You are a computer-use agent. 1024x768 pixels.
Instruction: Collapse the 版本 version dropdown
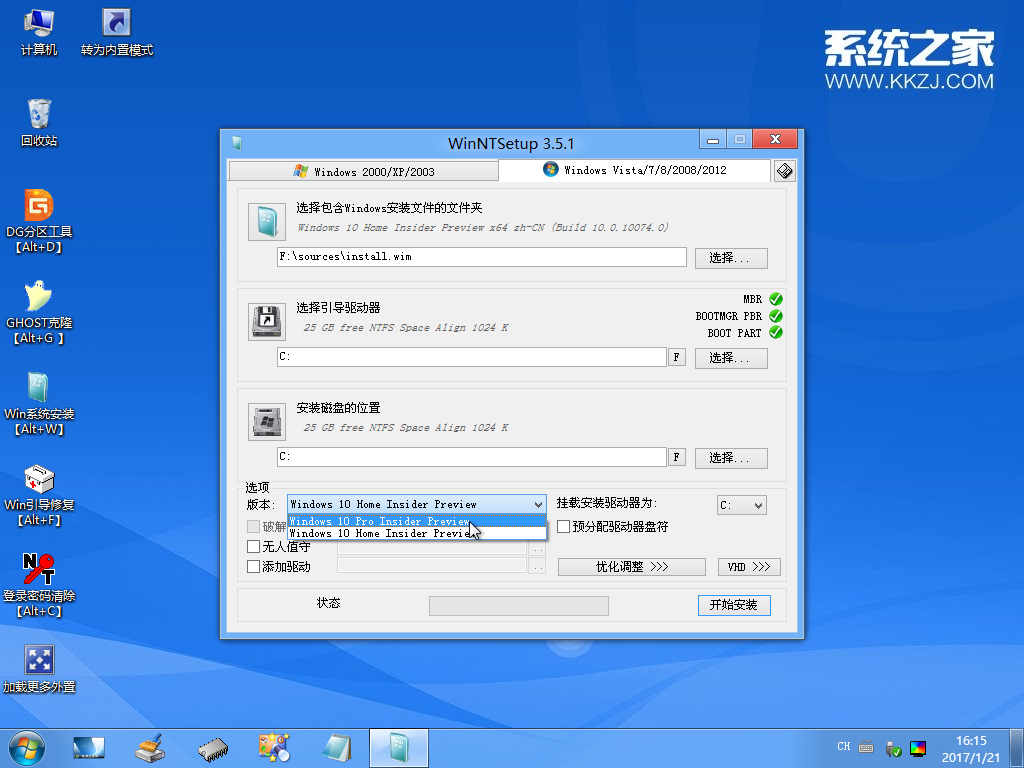pyautogui.click(x=538, y=504)
